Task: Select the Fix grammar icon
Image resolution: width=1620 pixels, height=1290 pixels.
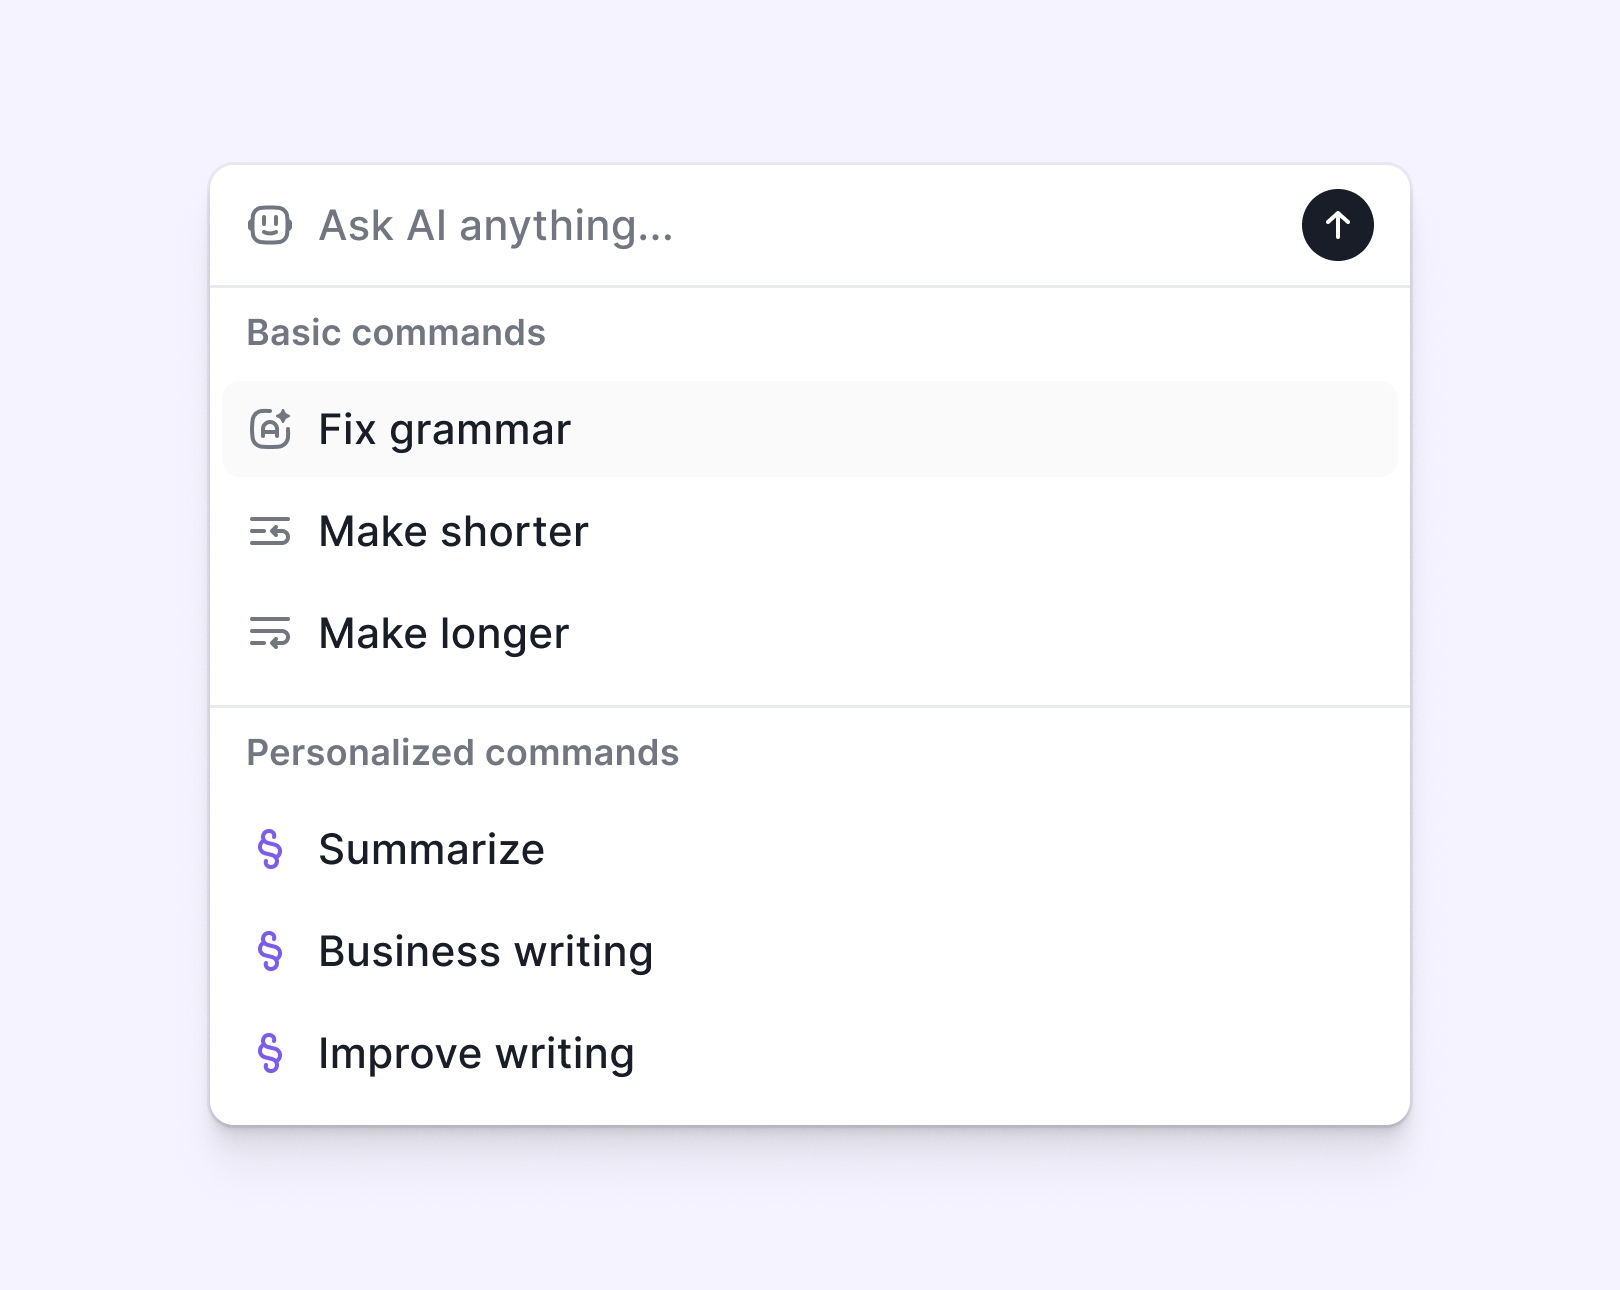Action: 269,429
